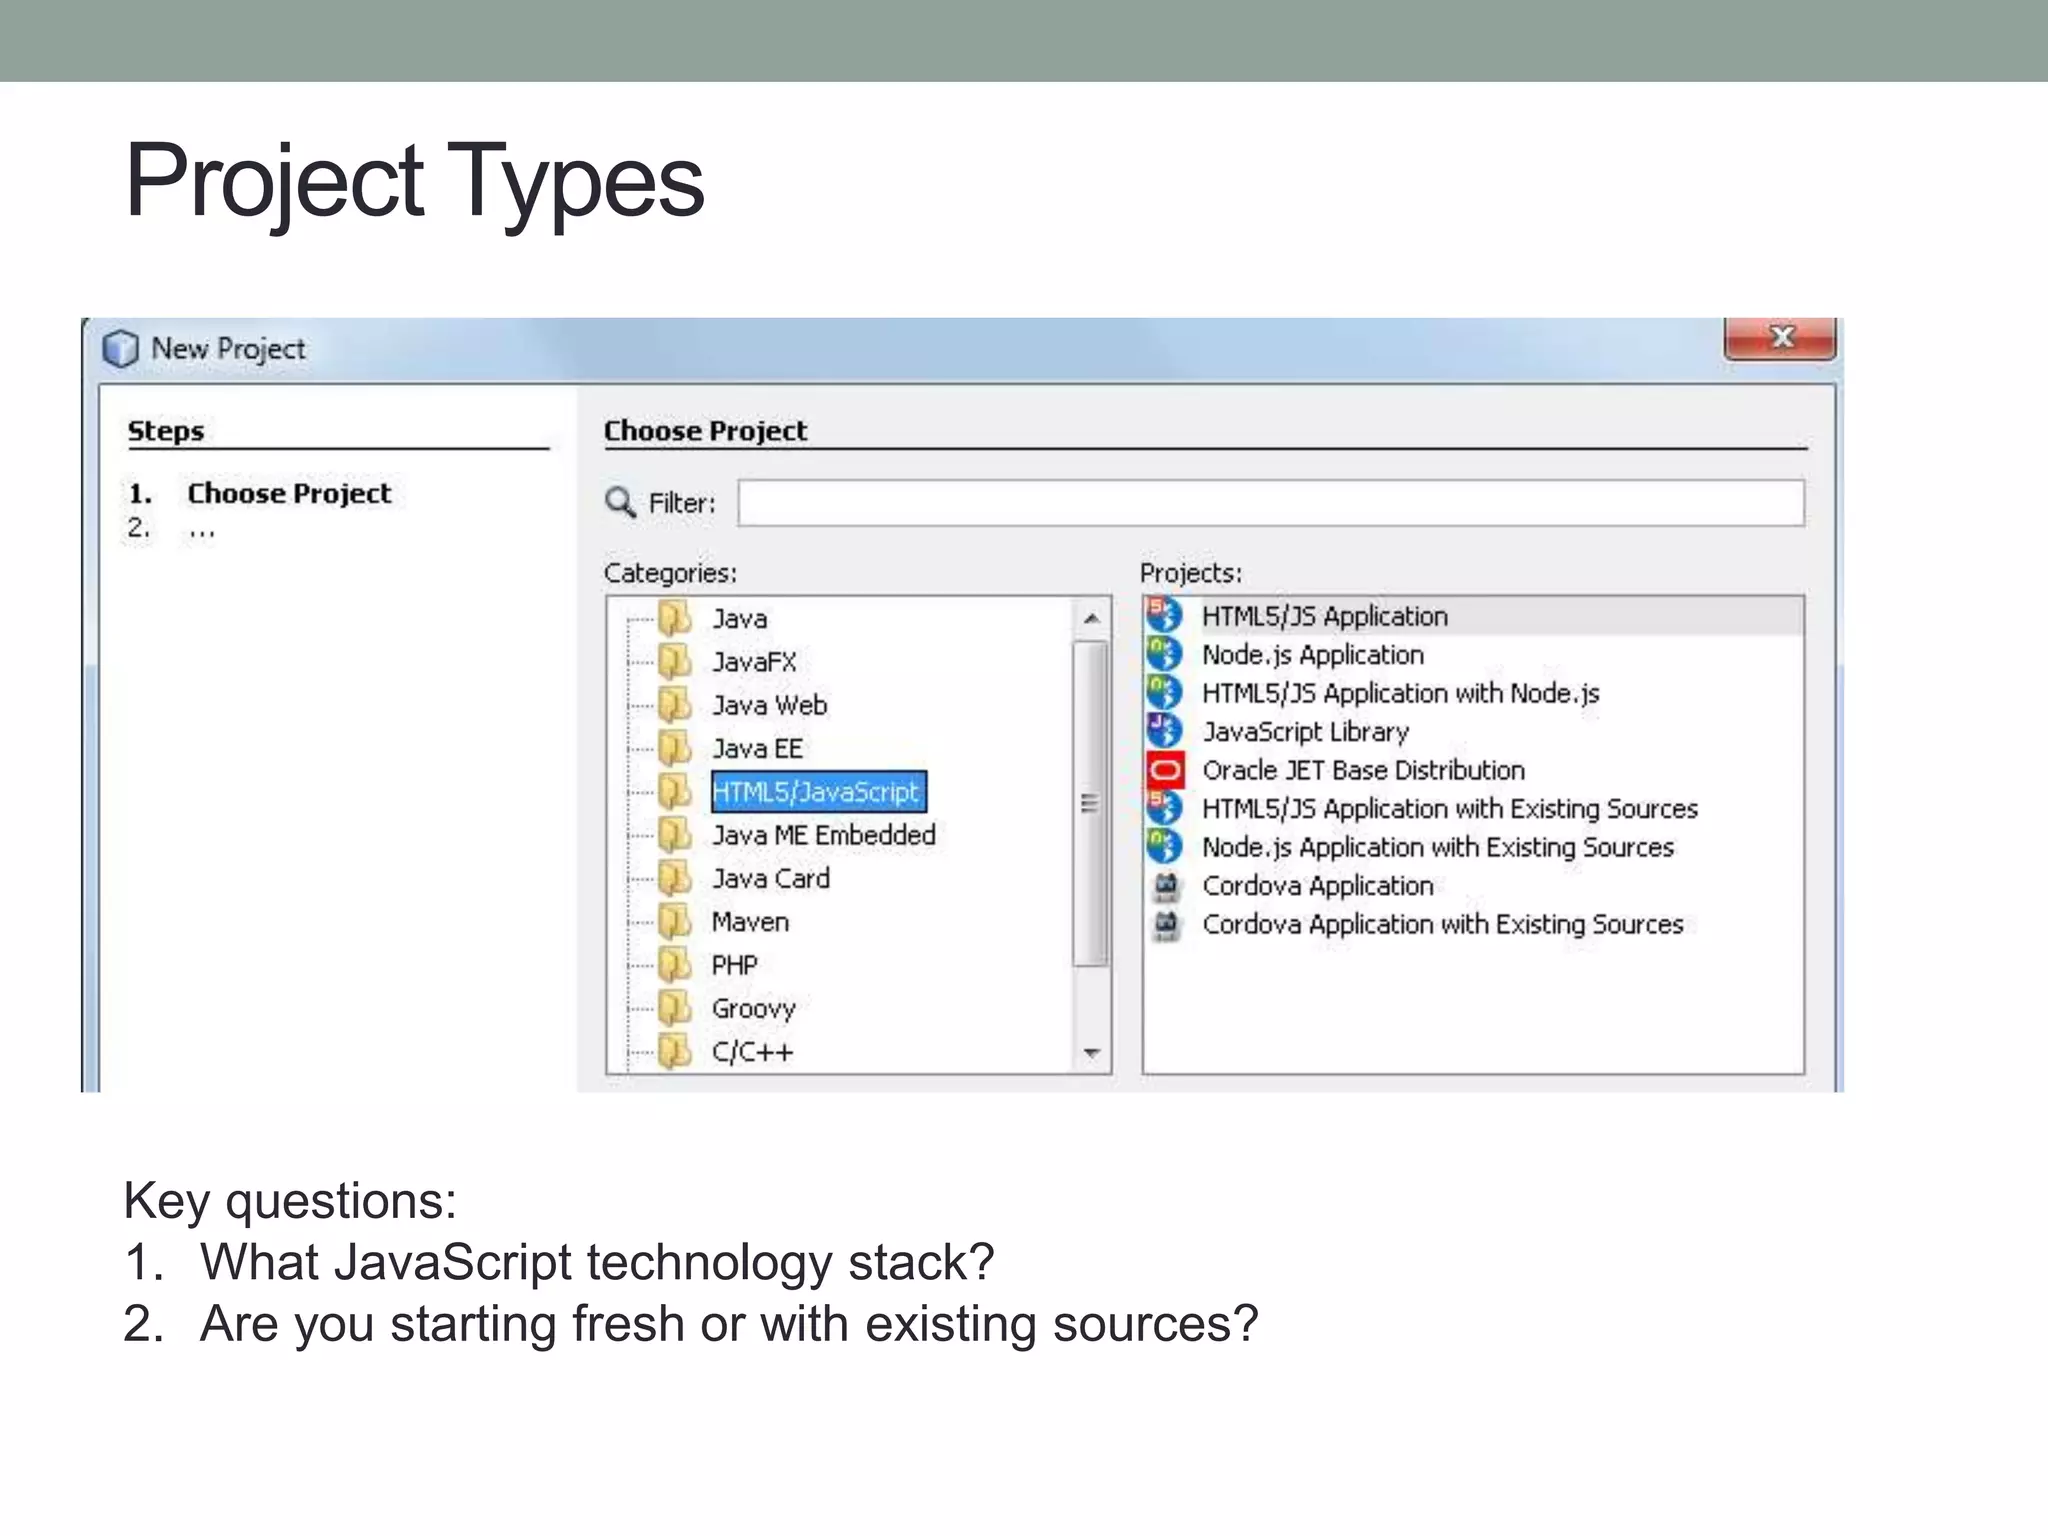This screenshot has width=2048, height=1536.
Task: Click the Categories list scrollbar thumb
Action: point(1091,804)
